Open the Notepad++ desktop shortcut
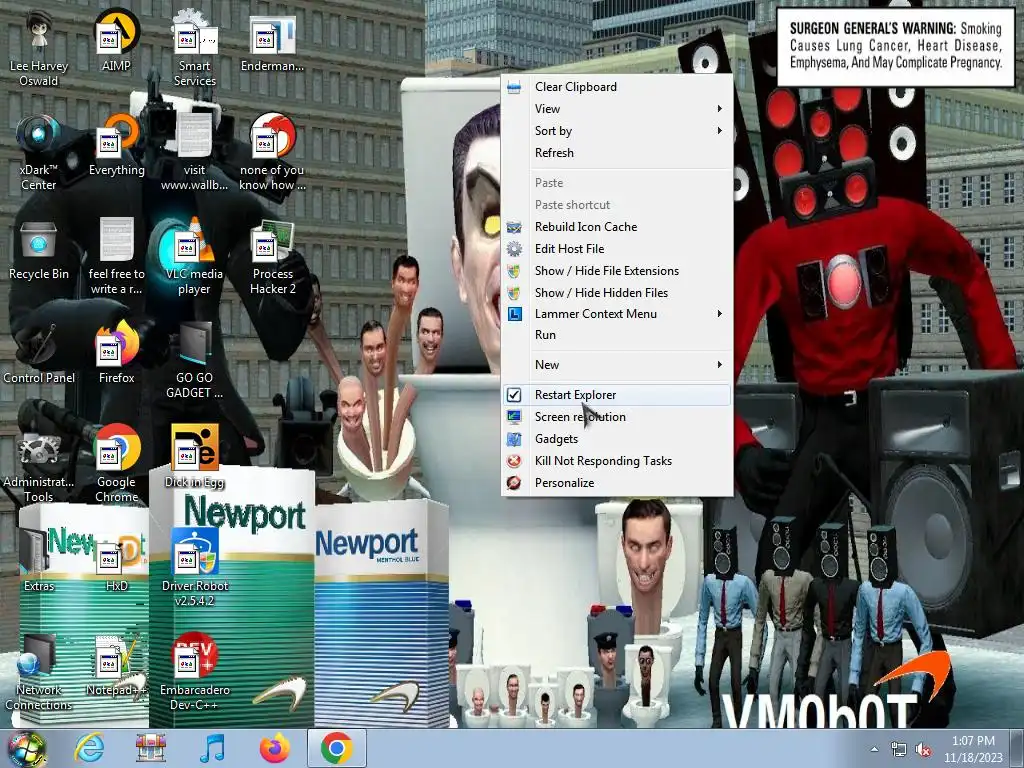 pos(116,665)
